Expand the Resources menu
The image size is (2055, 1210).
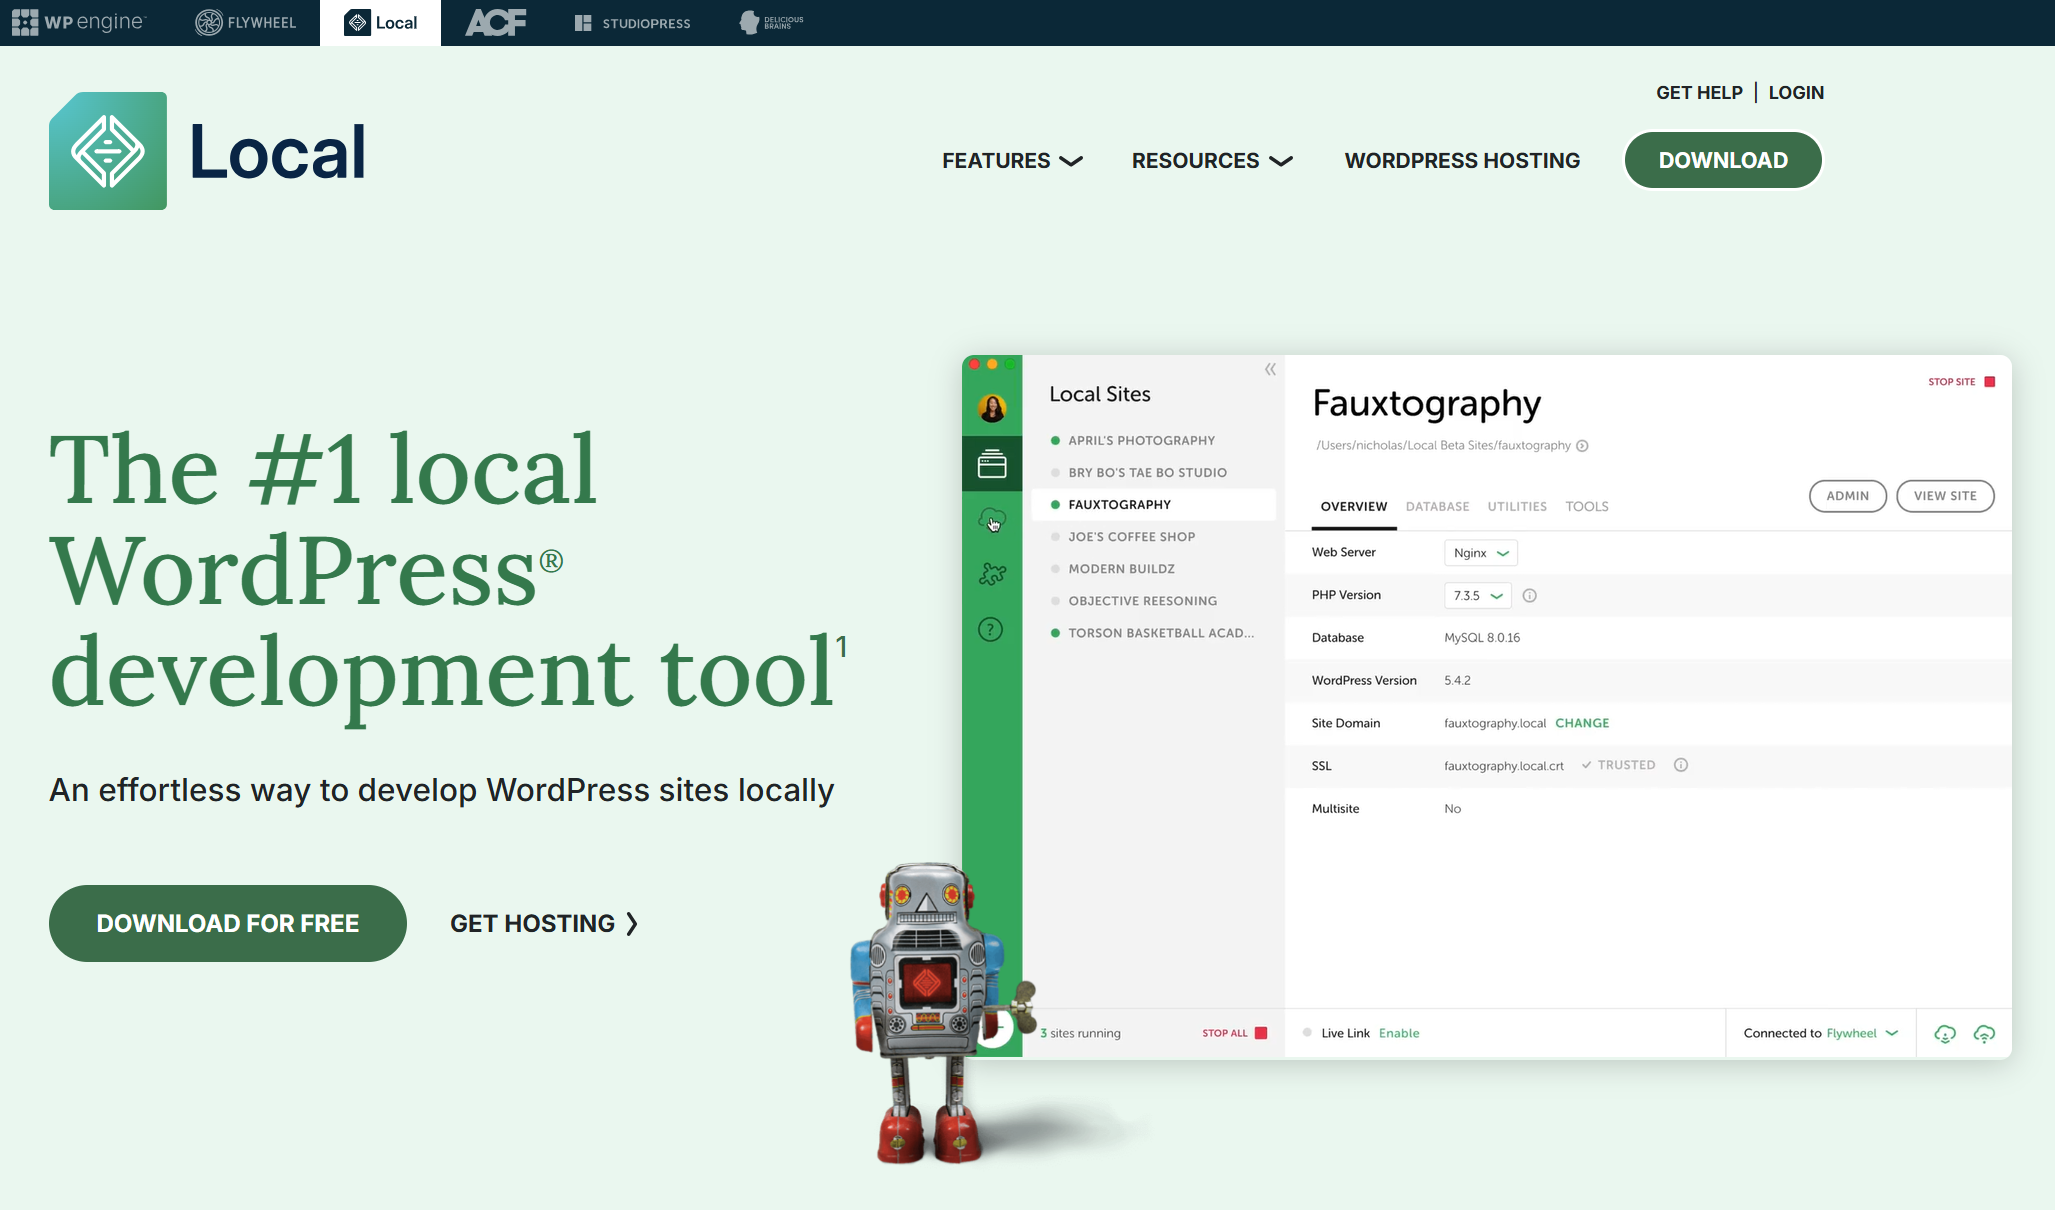pyautogui.click(x=1211, y=160)
